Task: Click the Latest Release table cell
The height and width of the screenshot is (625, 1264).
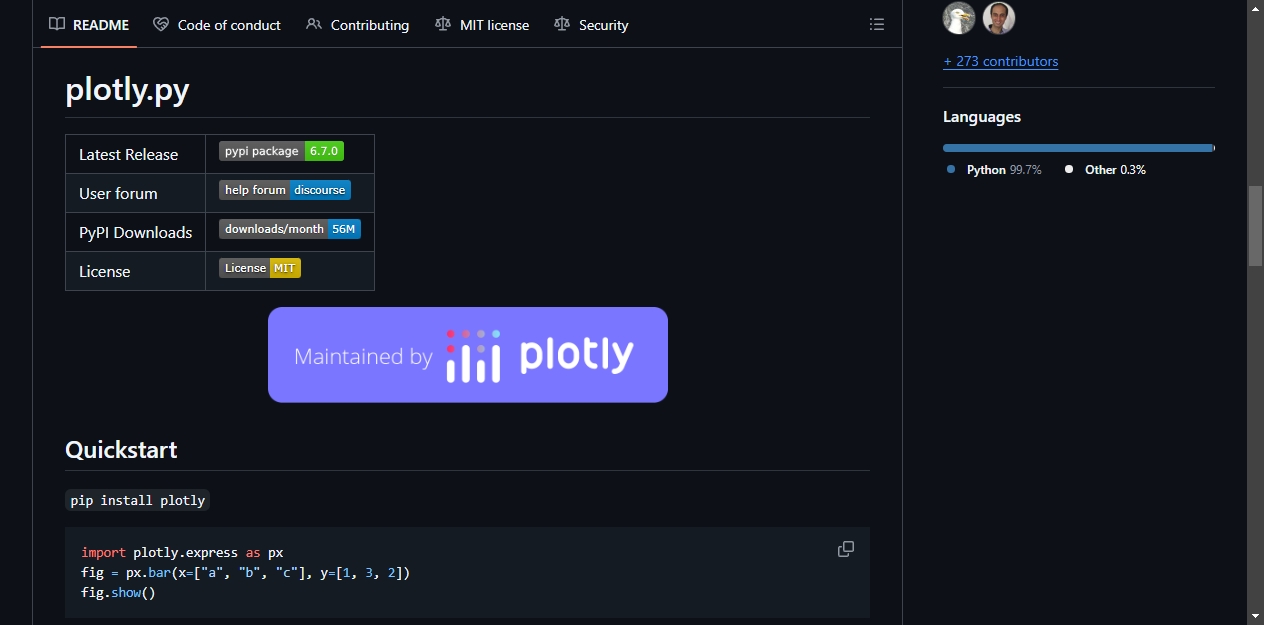Action: (x=135, y=154)
